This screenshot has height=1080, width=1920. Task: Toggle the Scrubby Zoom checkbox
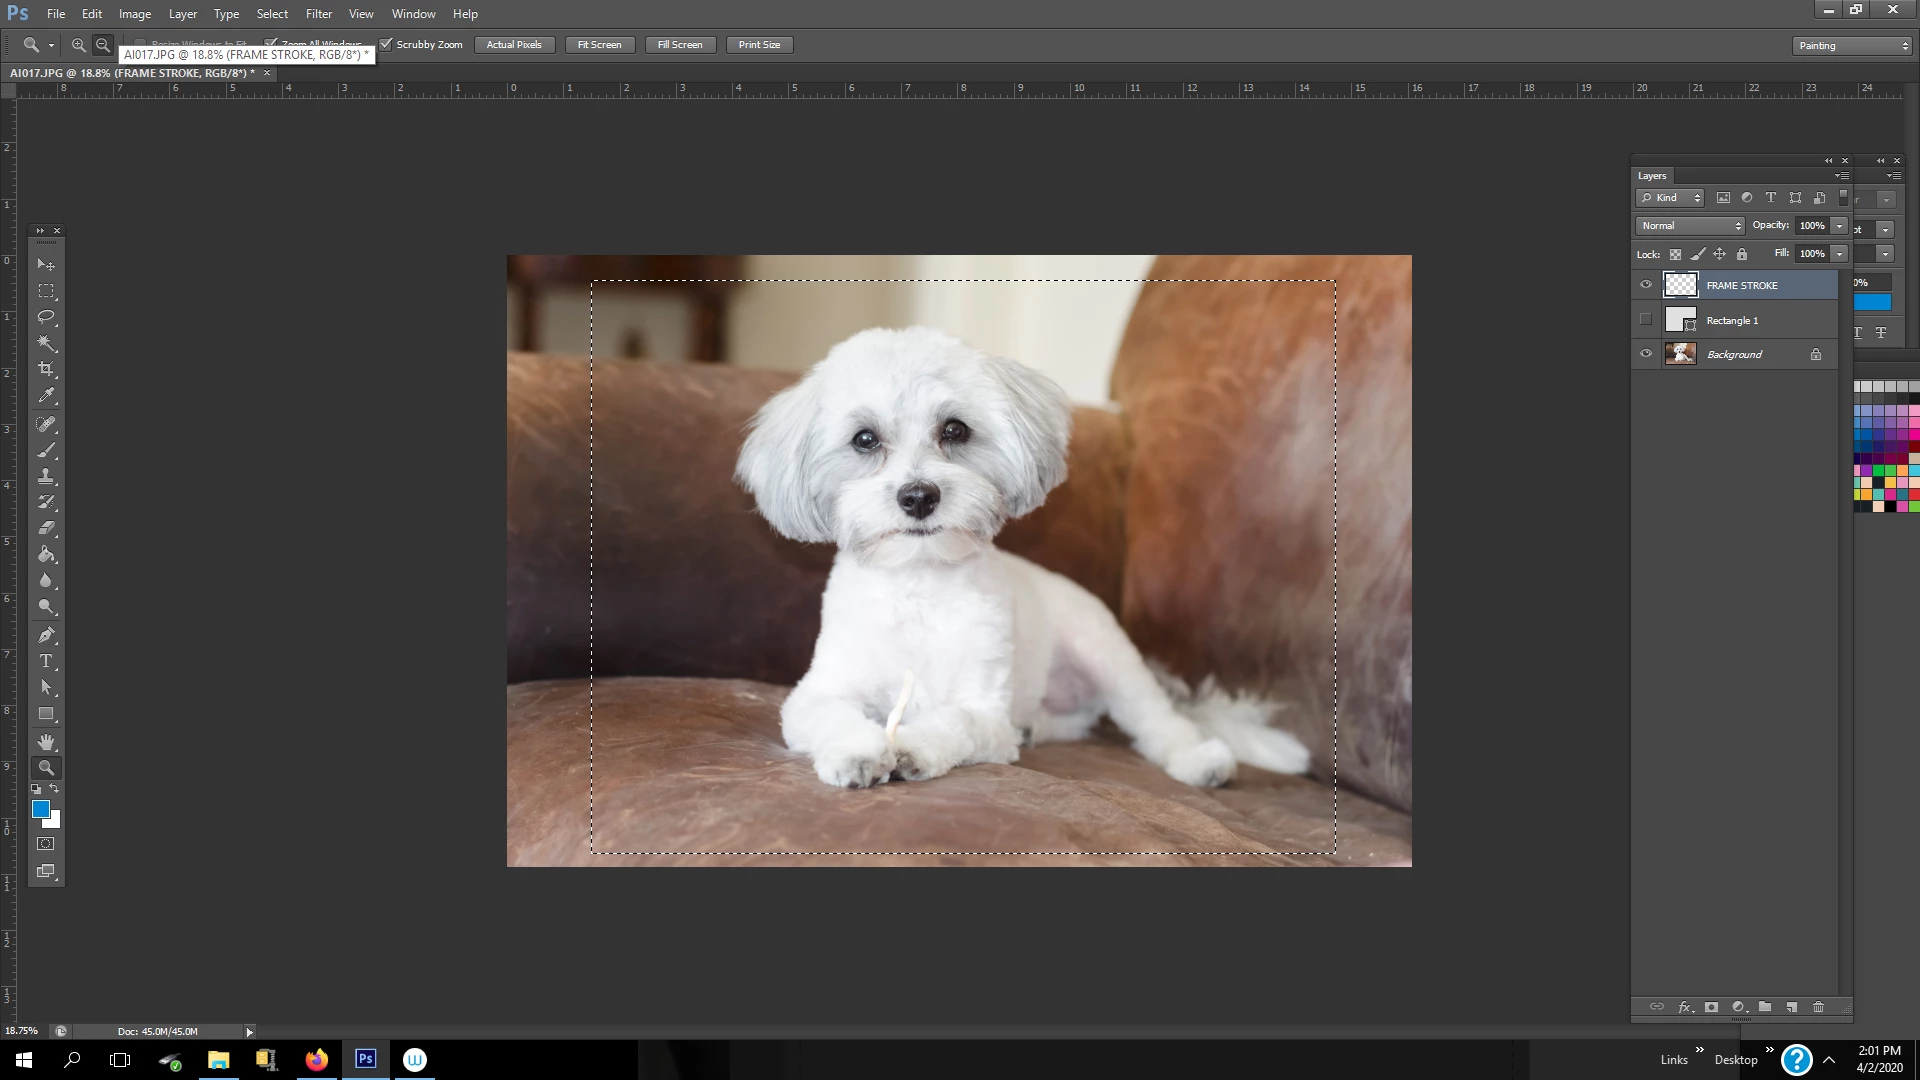coord(386,44)
